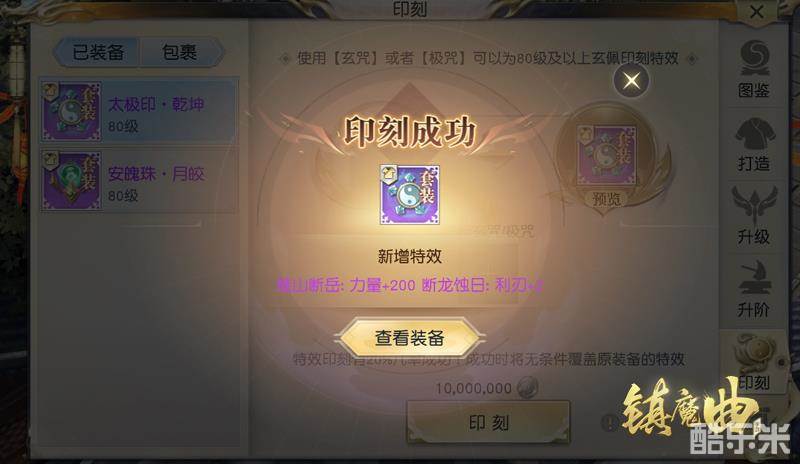Open the 图鉴 catalog icon
Viewport: 800px width, 464px height.
pos(754,68)
